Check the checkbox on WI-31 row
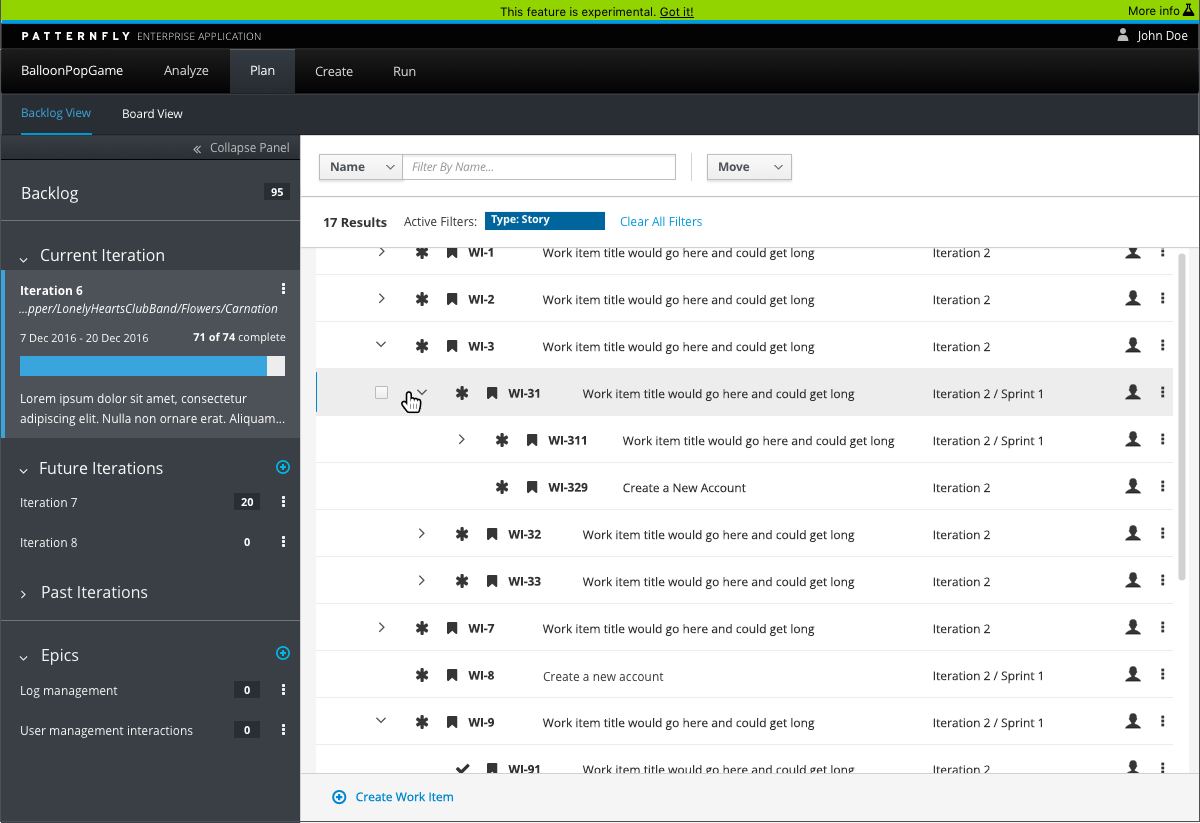The height and width of the screenshot is (823, 1200). [381, 393]
